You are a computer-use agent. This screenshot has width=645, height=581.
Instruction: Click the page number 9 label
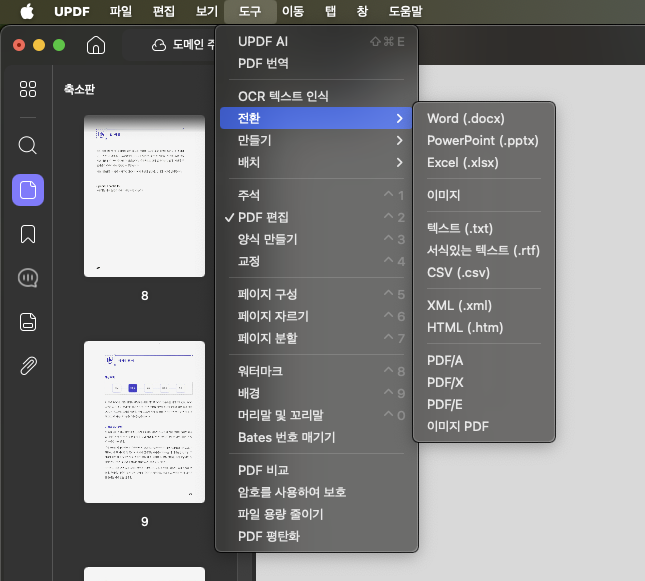[x=145, y=521]
